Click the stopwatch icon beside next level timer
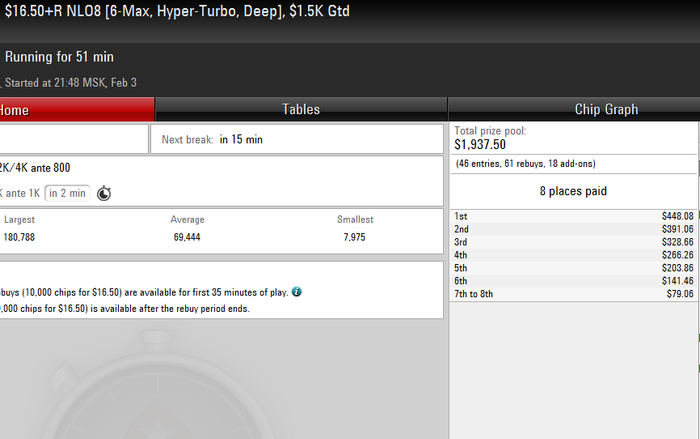This screenshot has height=439, width=700. (x=104, y=193)
